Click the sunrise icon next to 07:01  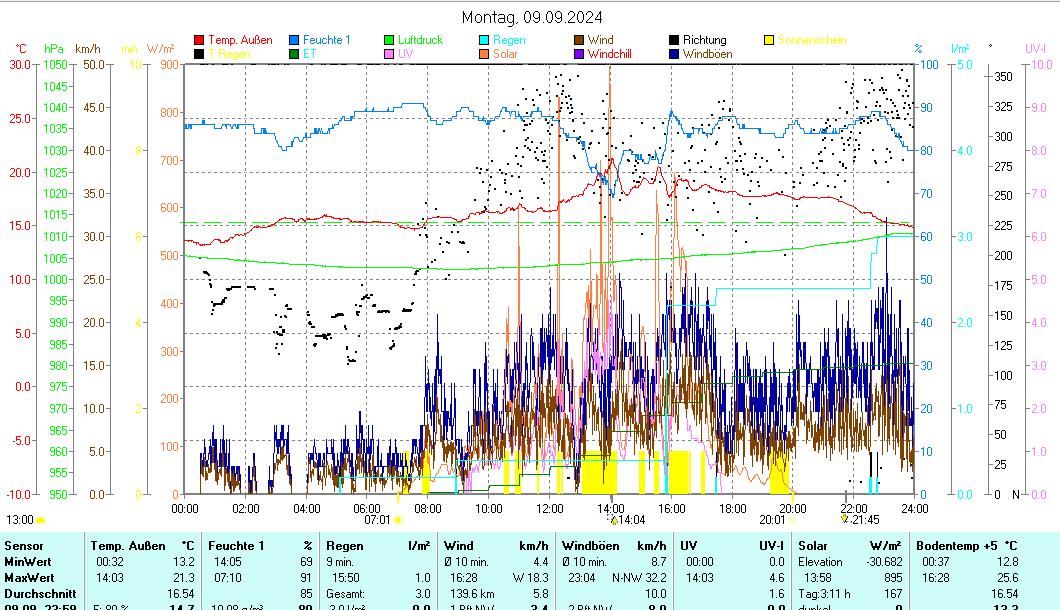(x=398, y=520)
